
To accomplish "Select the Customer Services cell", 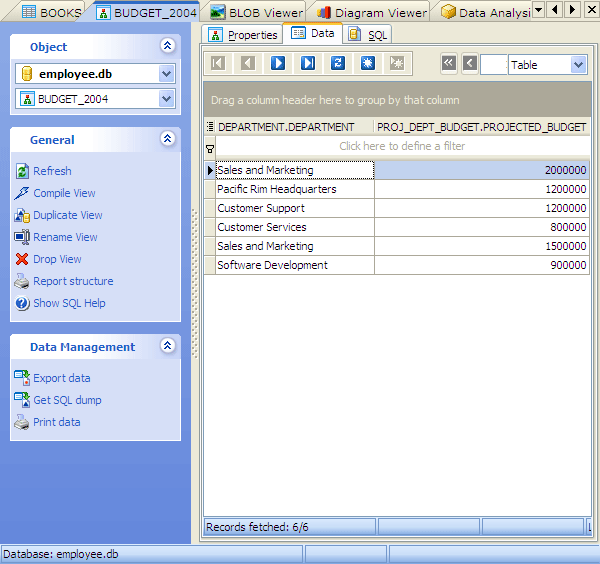I will point(295,227).
